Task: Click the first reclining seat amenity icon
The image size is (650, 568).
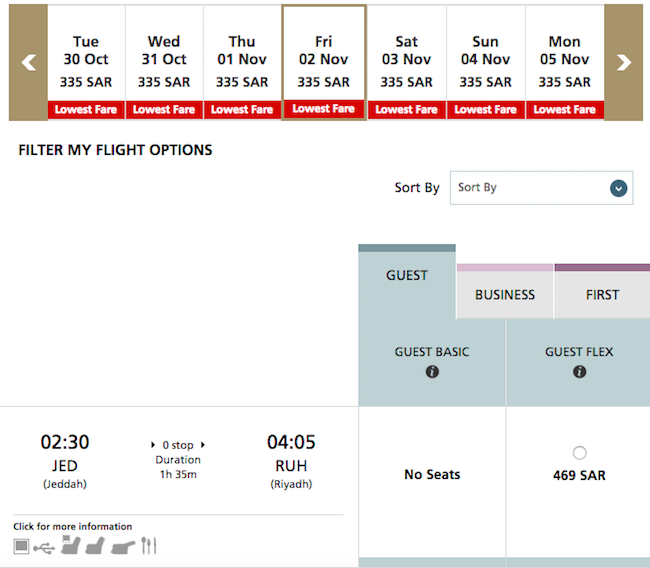Action: pyautogui.click(x=70, y=545)
